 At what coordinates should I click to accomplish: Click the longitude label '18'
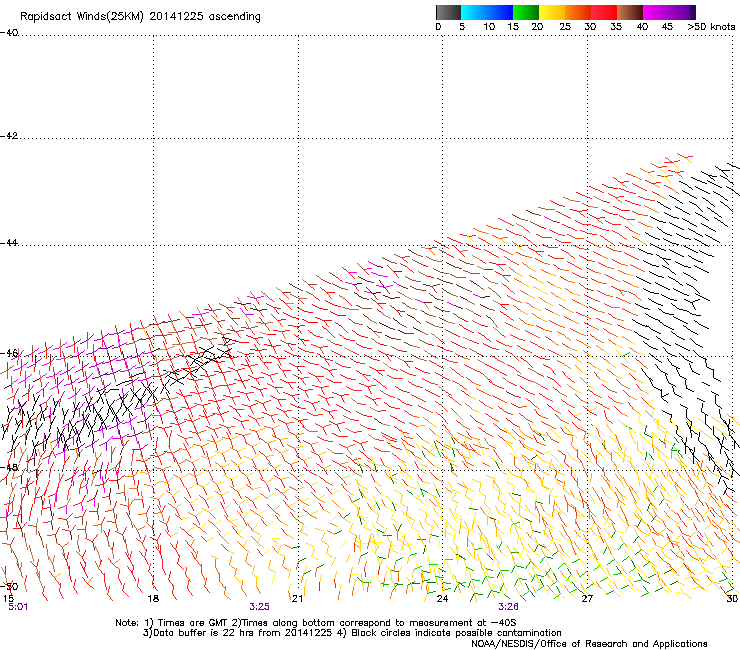coord(153,599)
